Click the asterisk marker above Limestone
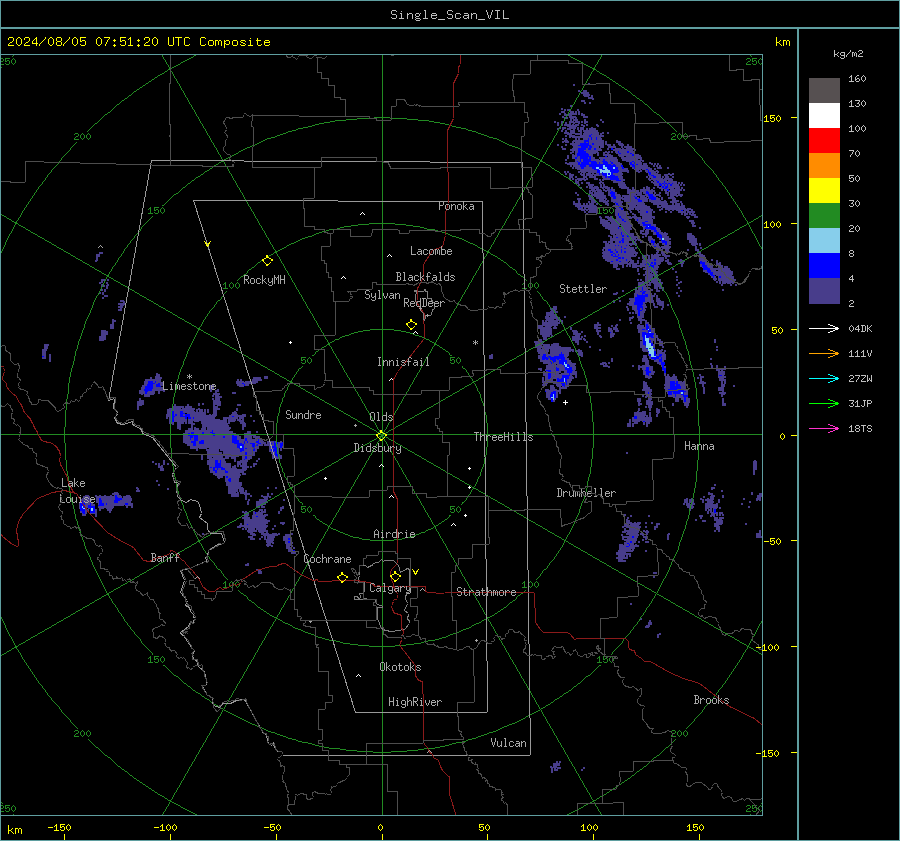The height and width of the screenshot is (841, 900). (x=190, y=377)
